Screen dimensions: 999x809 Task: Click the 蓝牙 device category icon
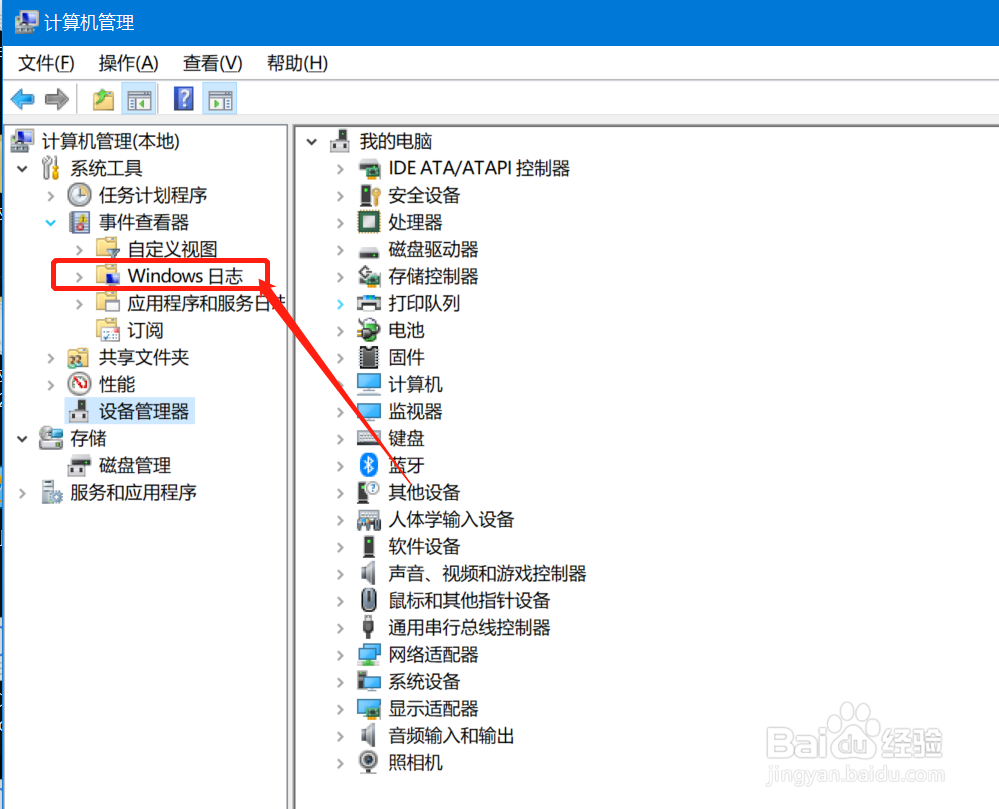(x=368, y=464)
